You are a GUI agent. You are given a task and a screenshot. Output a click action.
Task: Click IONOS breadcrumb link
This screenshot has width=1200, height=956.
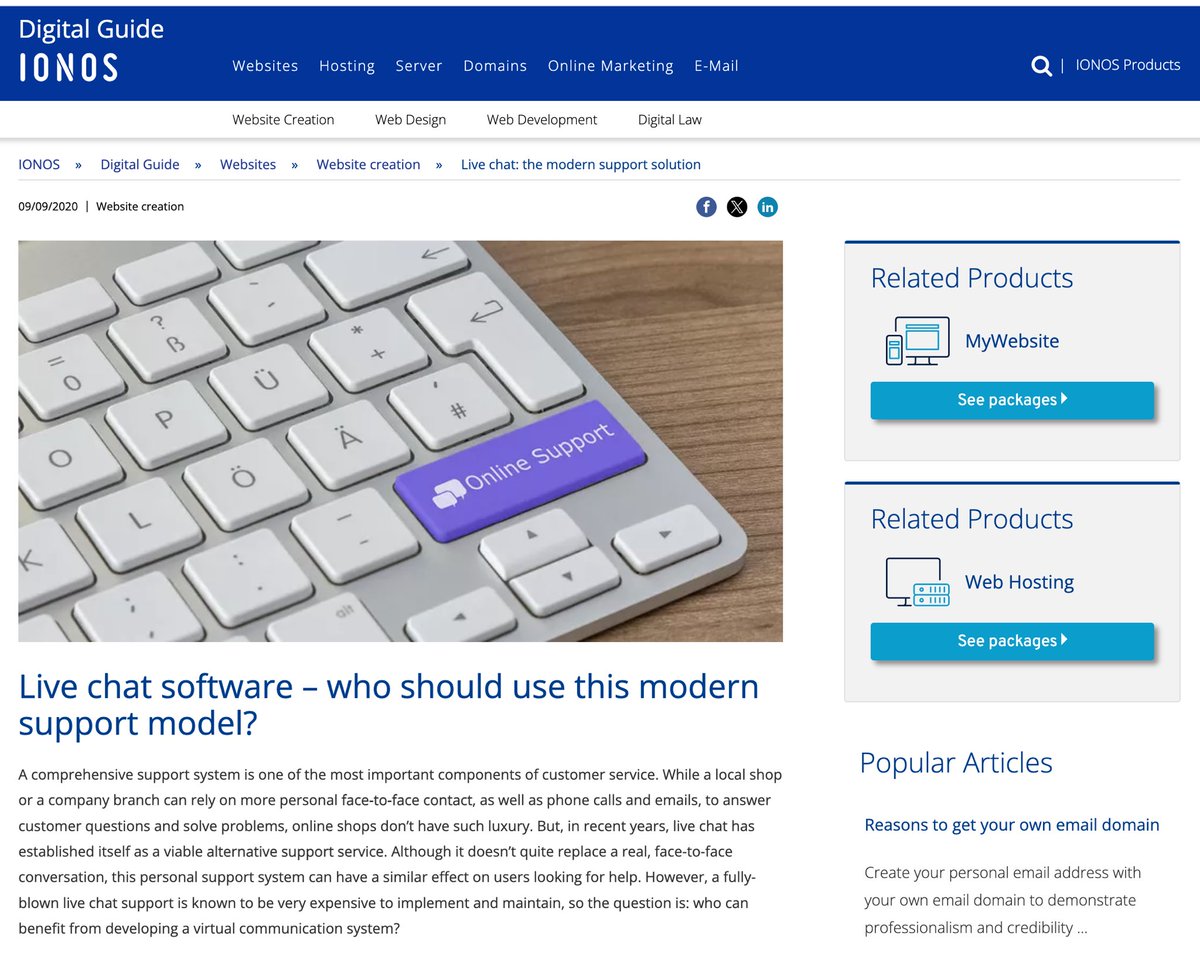39,165
